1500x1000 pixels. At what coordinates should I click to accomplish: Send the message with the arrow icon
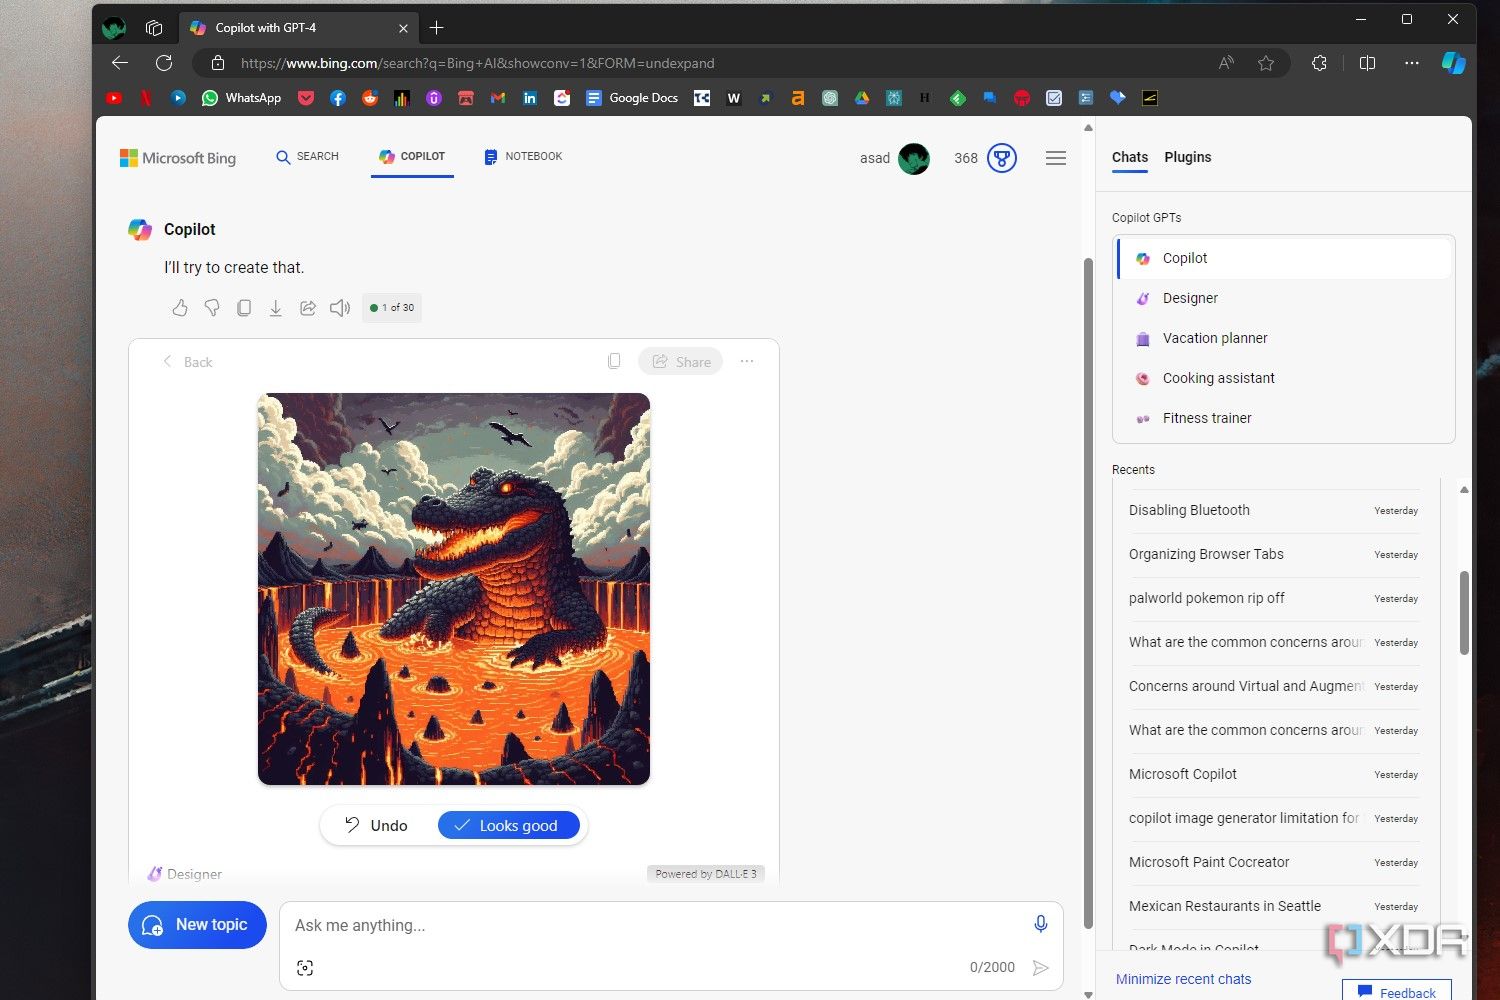click(1040, 968)
